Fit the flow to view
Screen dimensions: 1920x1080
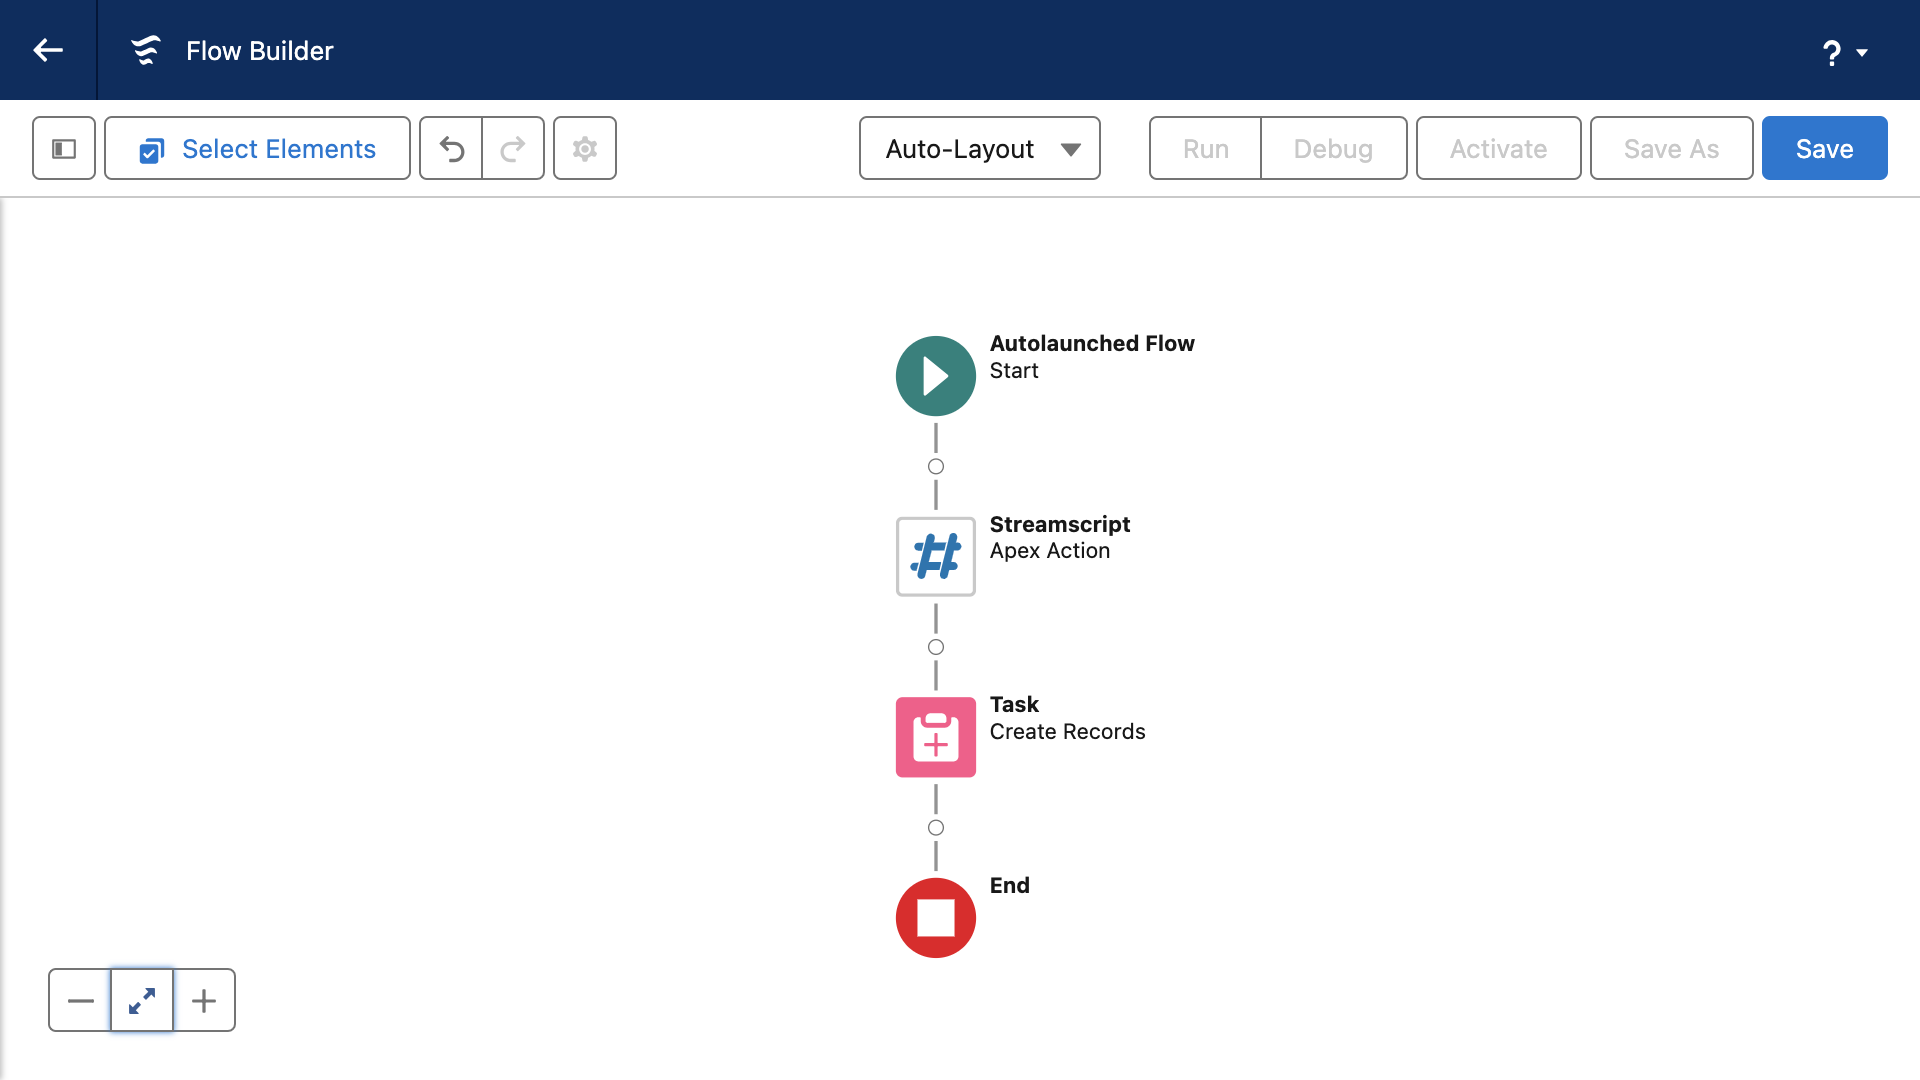point(142,1000)
